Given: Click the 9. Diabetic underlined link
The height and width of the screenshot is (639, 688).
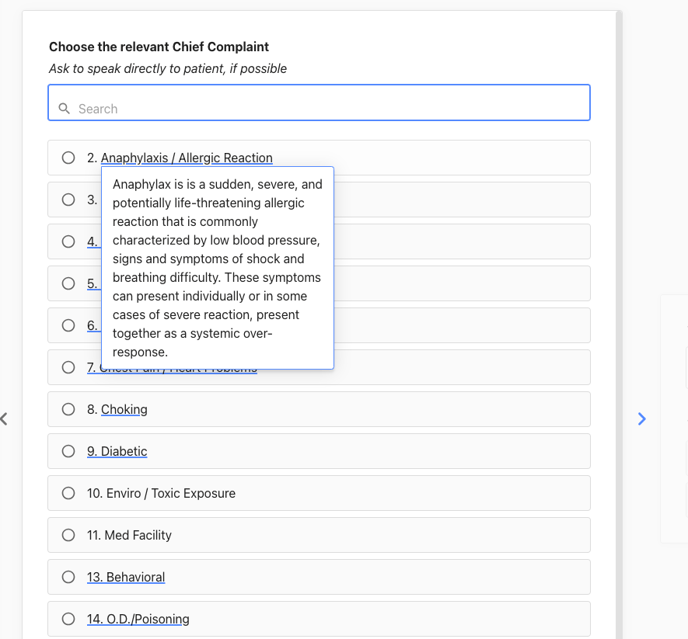Looking at the screenshot, I should (x=117, y=451).
